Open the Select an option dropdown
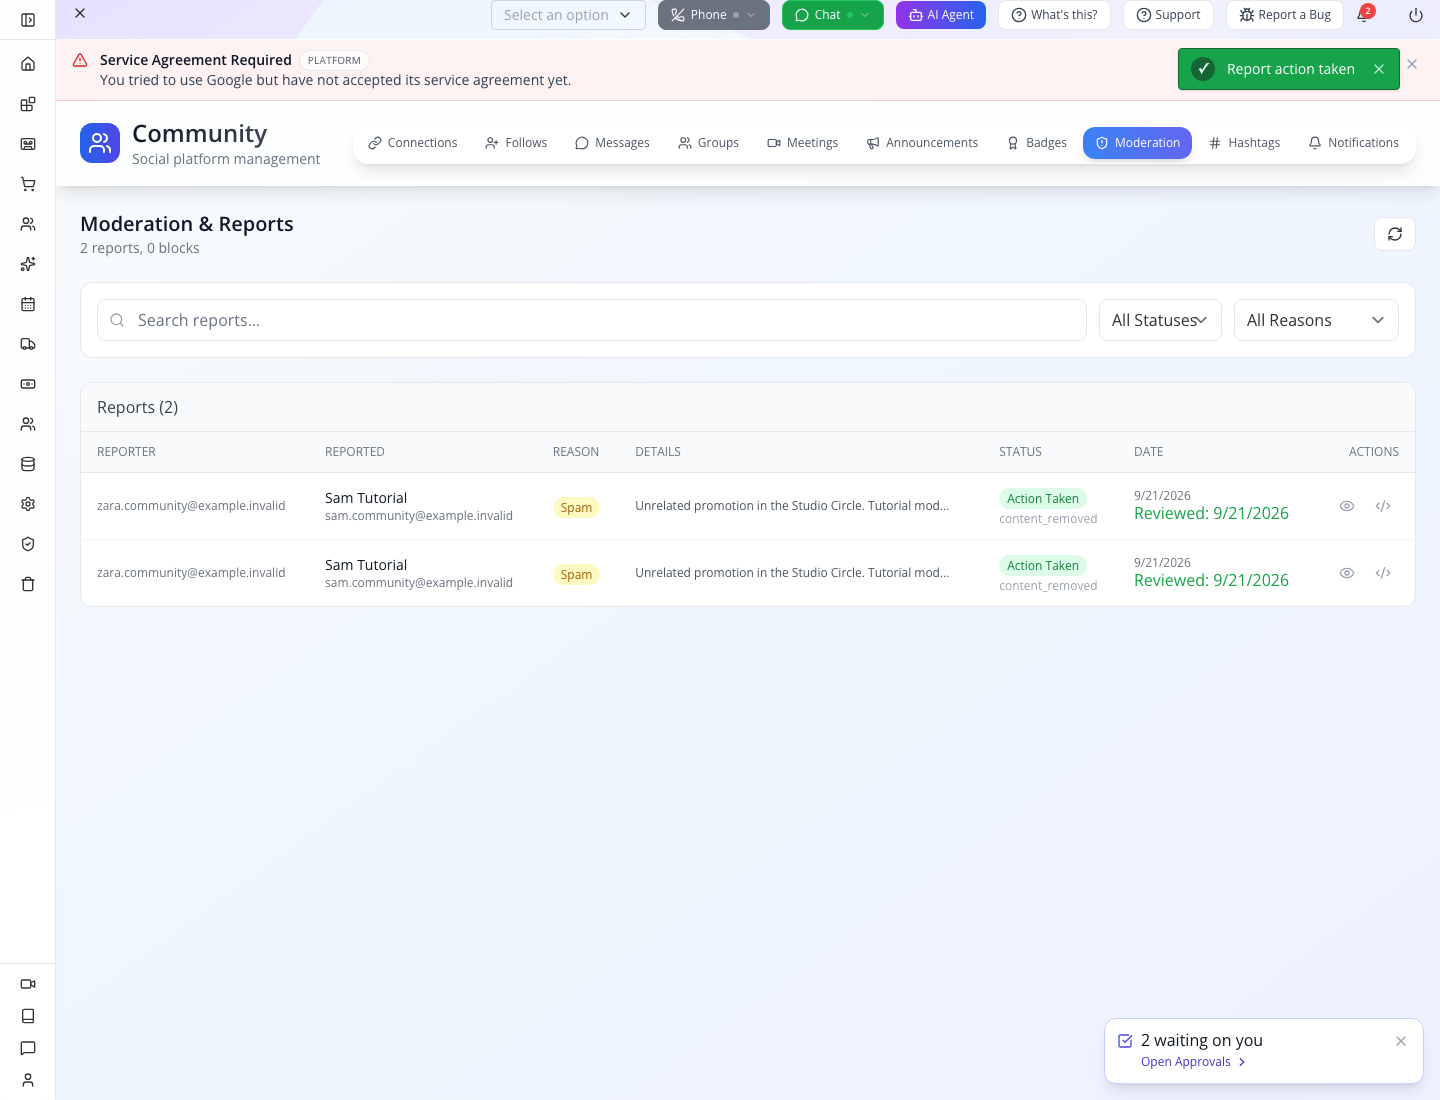 568,15
